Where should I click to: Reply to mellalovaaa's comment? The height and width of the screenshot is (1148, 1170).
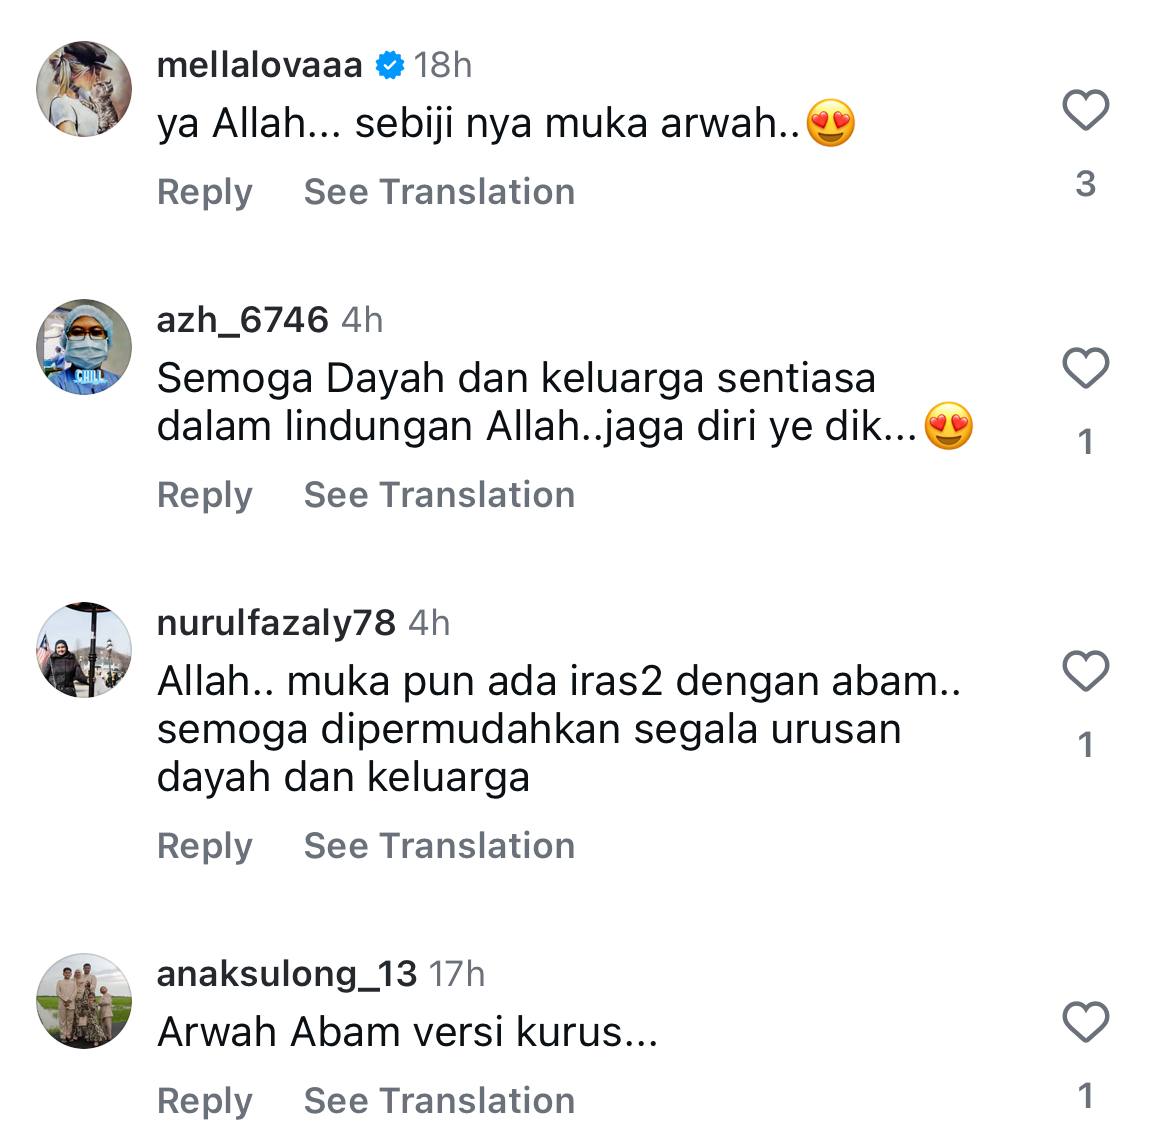click(204, 192)
